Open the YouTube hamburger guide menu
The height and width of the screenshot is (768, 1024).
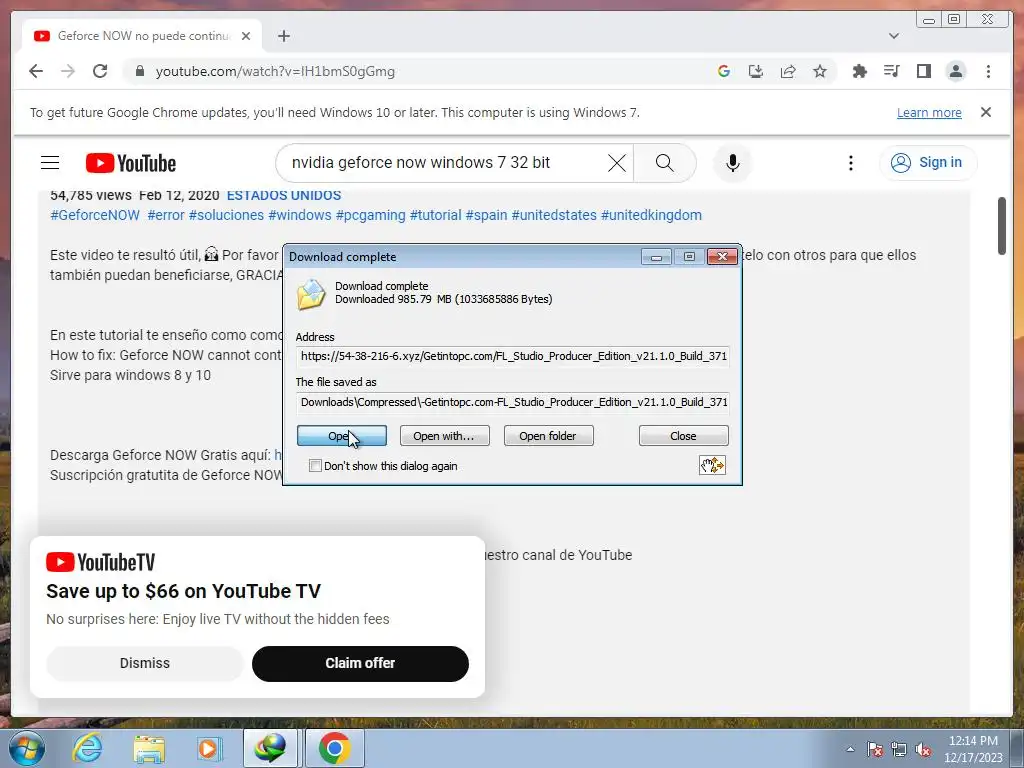point(50,163)
